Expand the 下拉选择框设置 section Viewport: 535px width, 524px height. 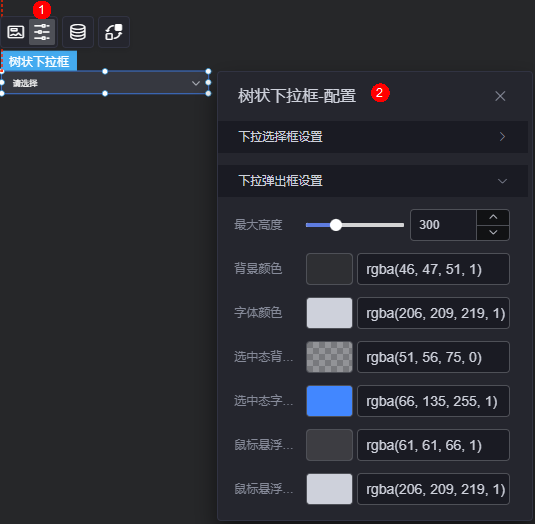(373, 137)
